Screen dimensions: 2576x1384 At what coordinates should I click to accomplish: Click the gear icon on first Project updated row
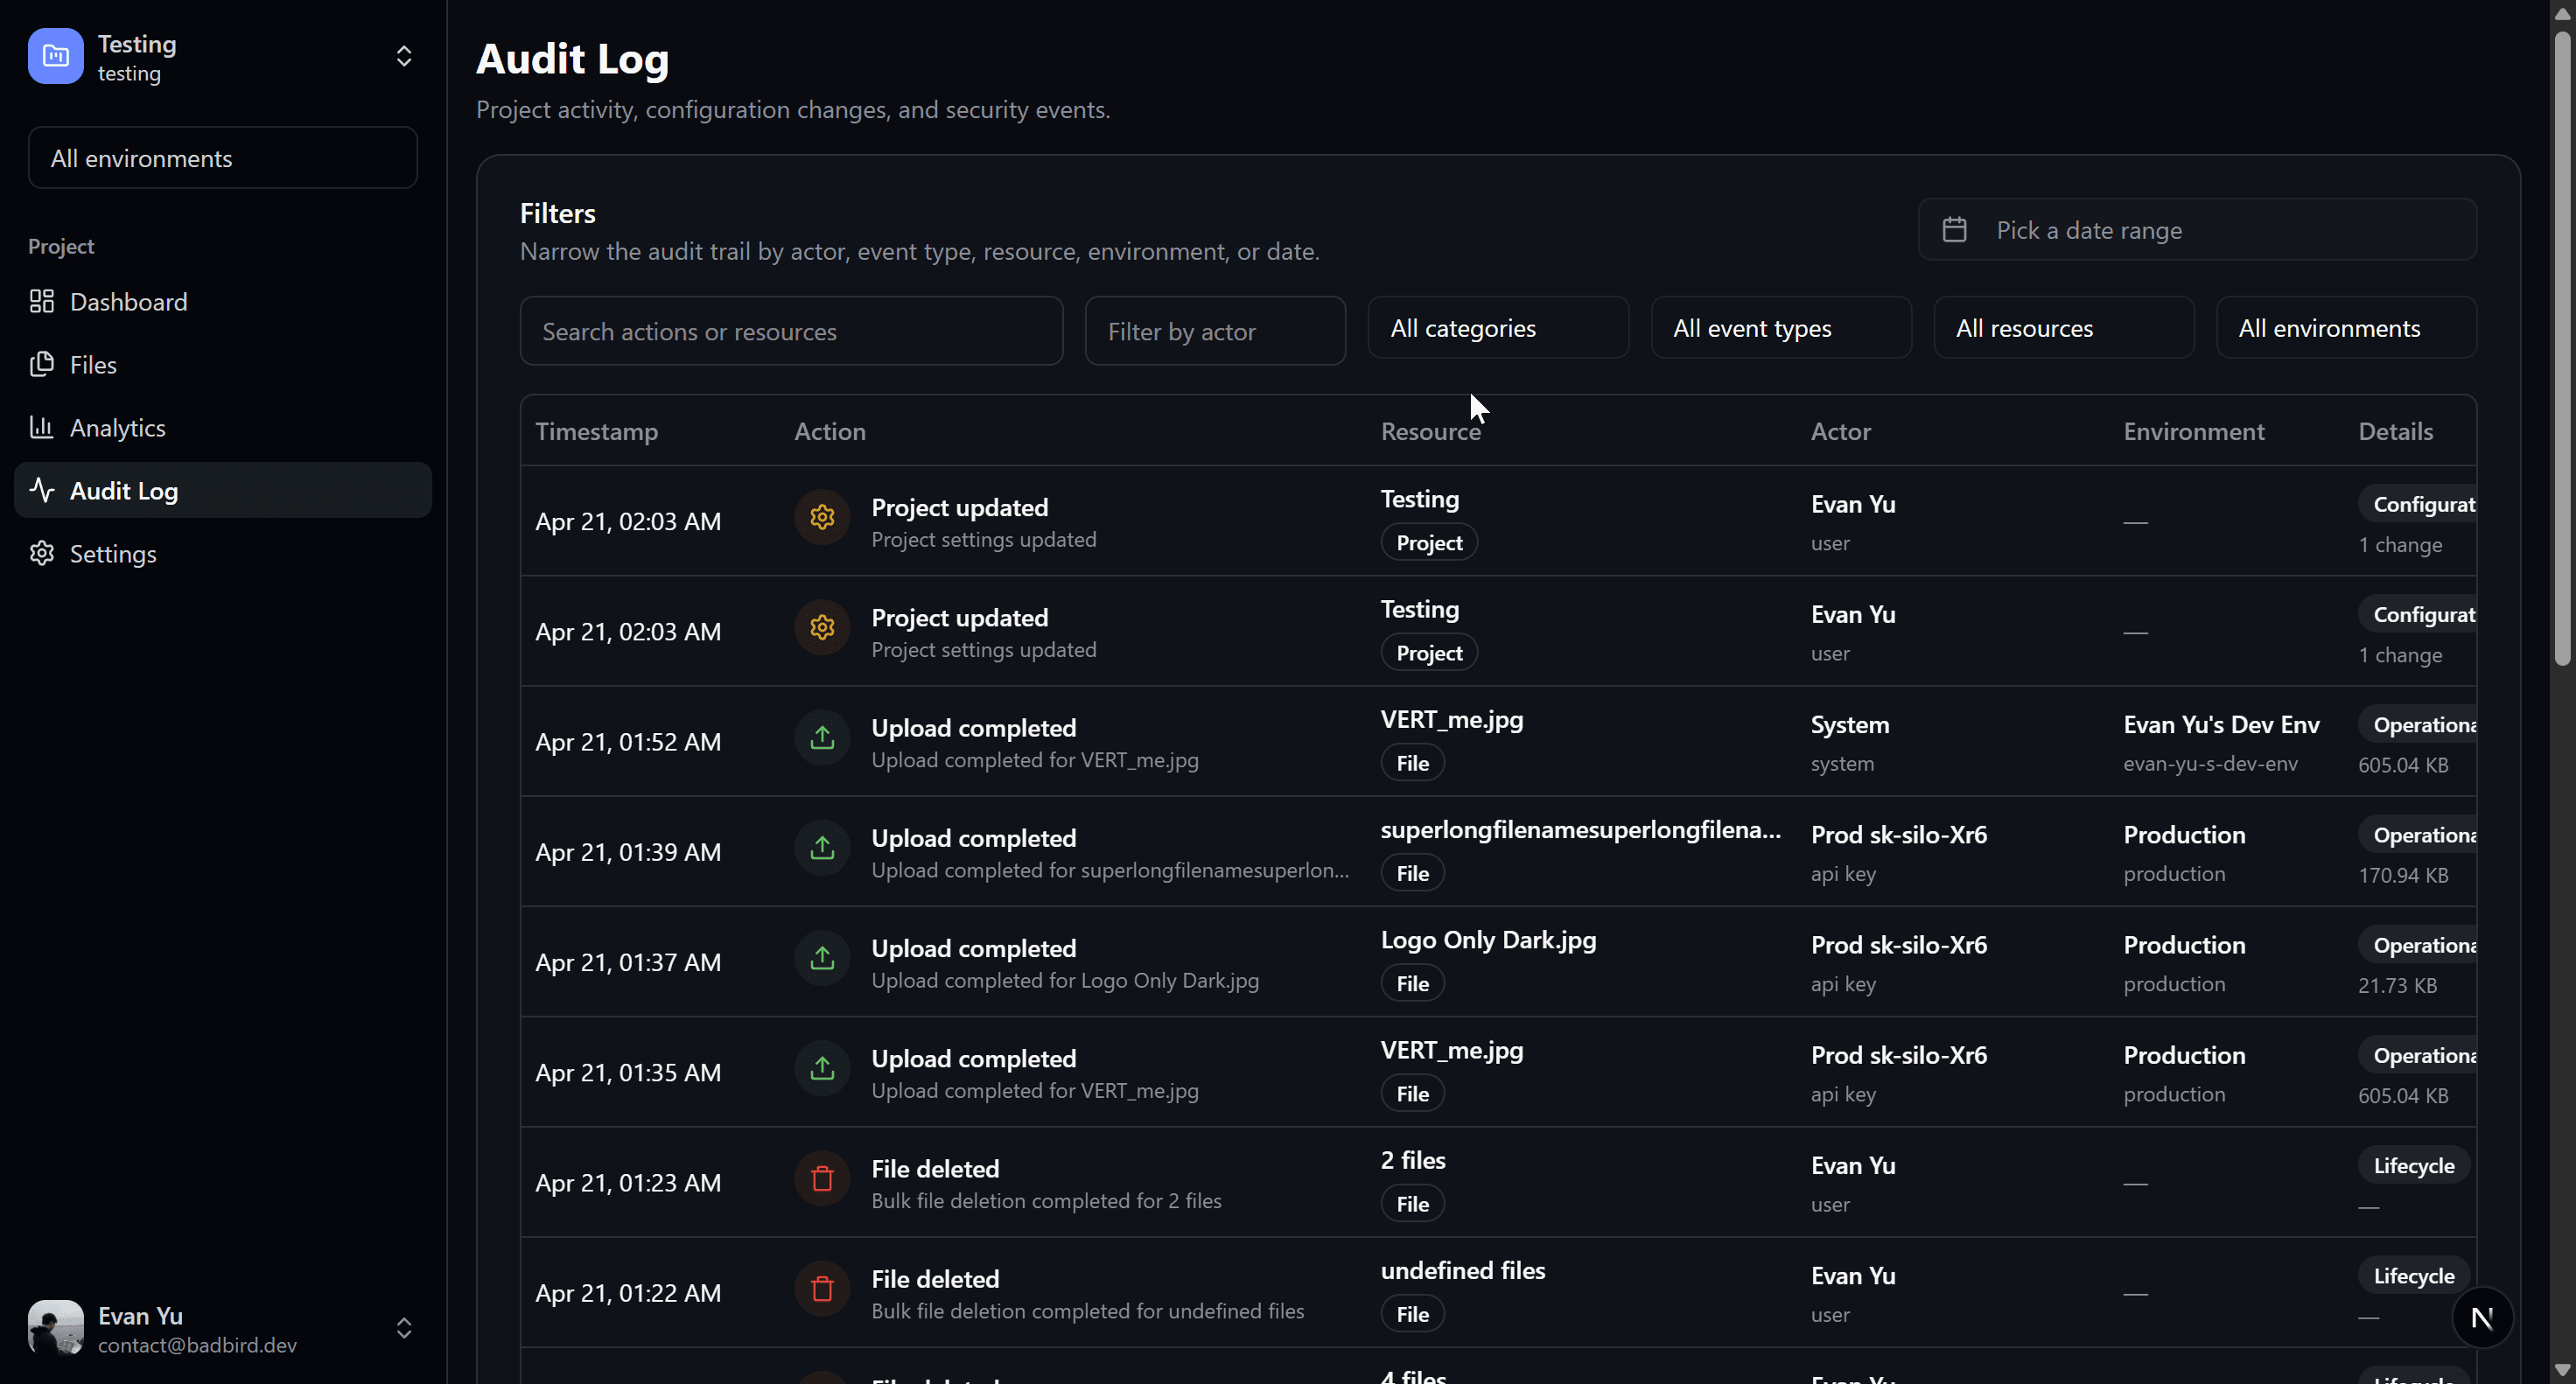pos(822,517)
